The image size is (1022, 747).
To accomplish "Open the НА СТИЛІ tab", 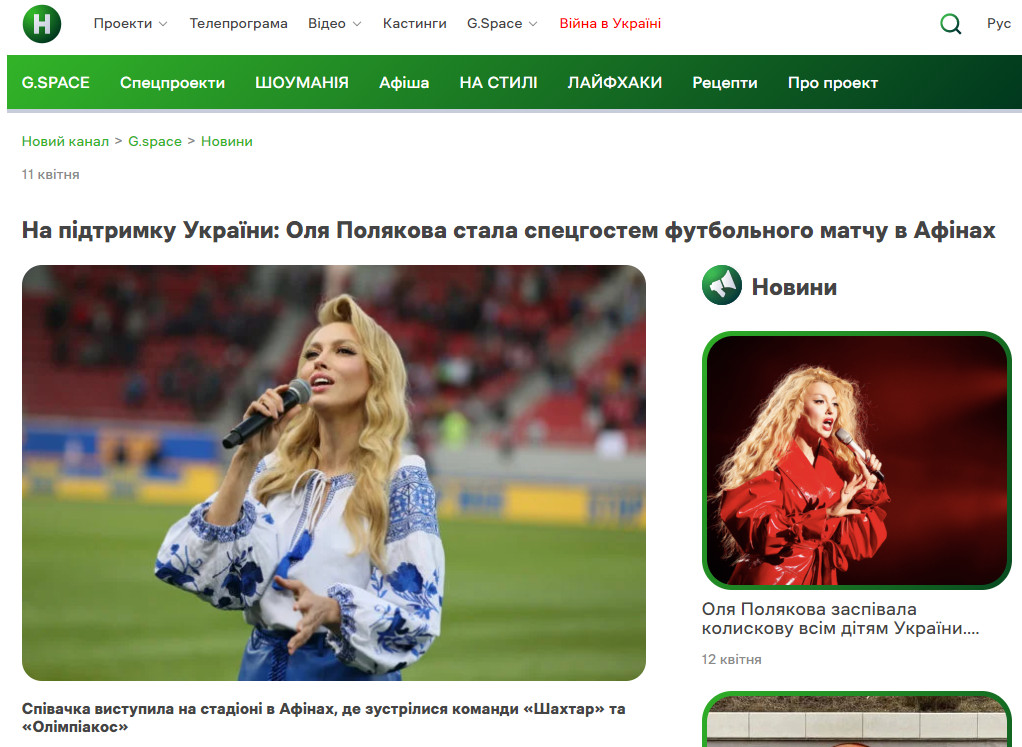I will click(498, 83).
